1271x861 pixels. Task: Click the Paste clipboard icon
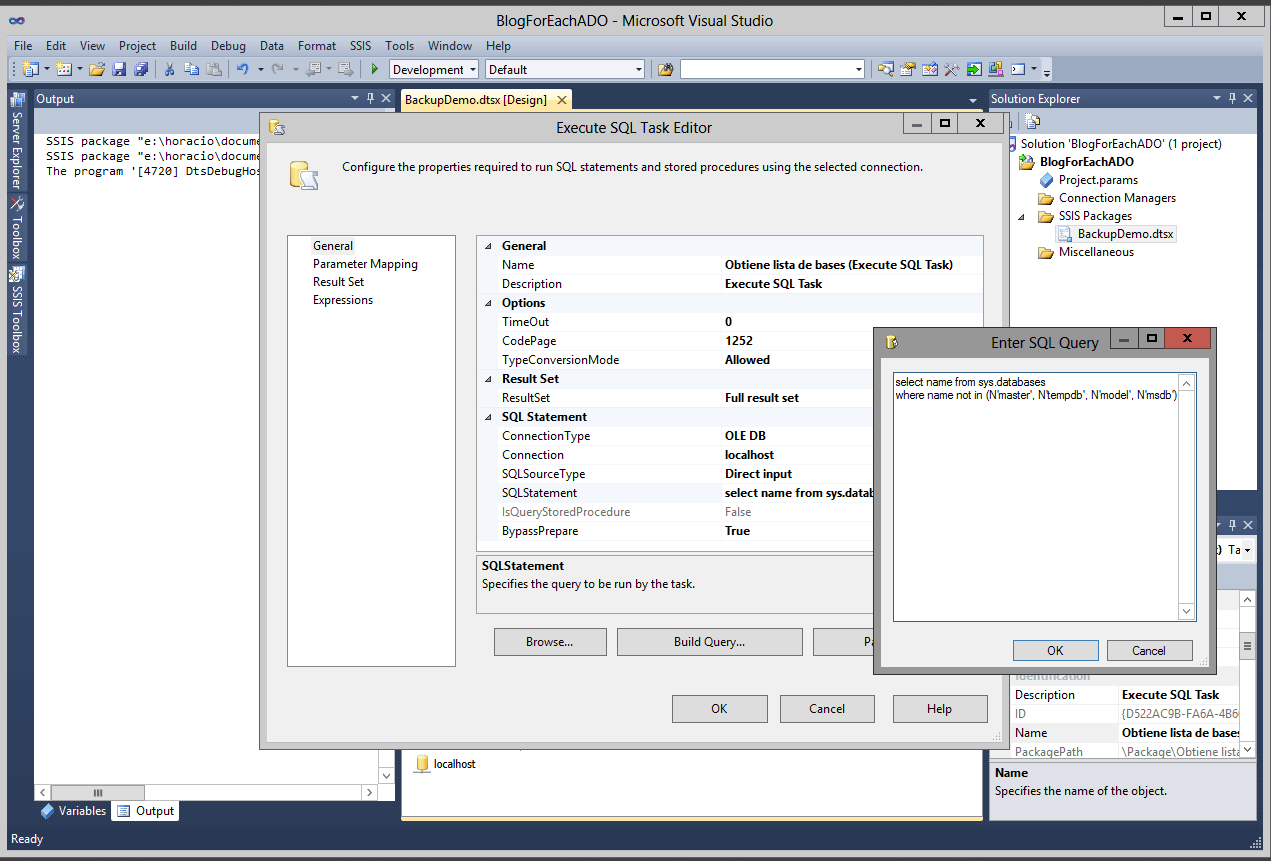point(213,69)
